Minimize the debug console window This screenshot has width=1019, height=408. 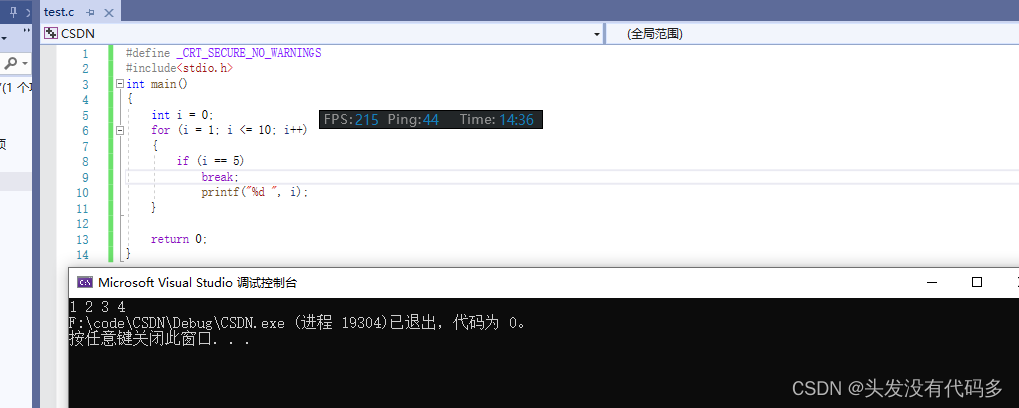[931, 282]
